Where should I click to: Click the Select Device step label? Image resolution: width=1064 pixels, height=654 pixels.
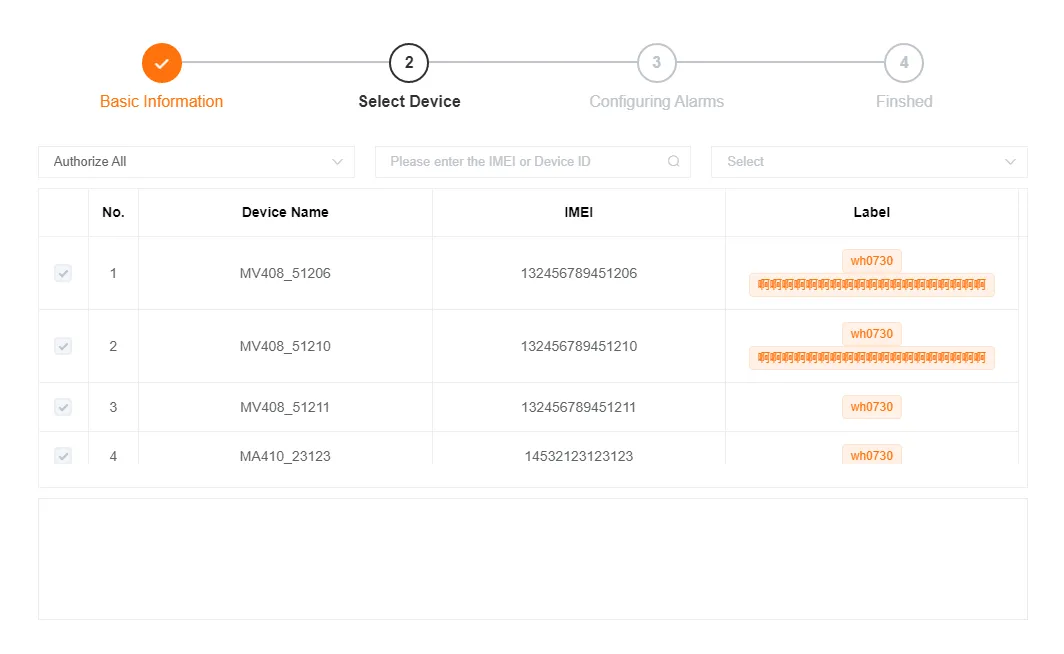409,101
